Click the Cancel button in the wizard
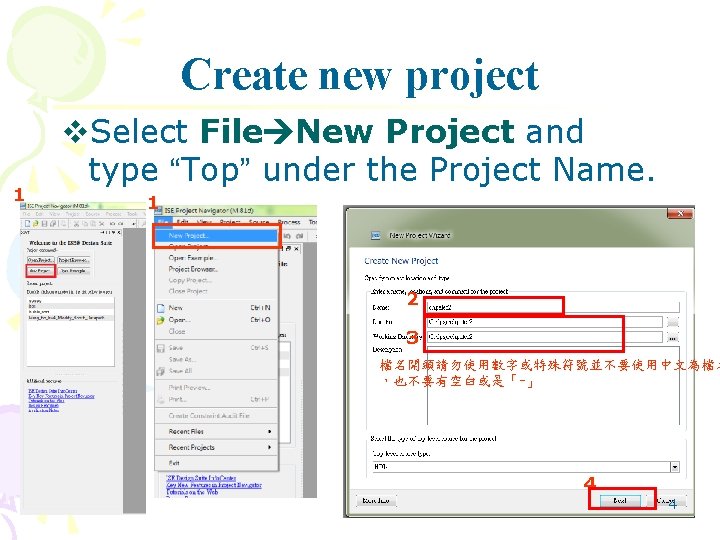 coord(667,501)
